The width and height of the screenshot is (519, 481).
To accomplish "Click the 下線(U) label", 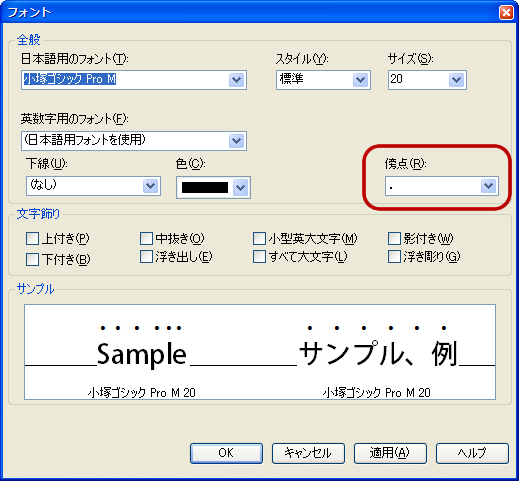I will pos(47,164).
